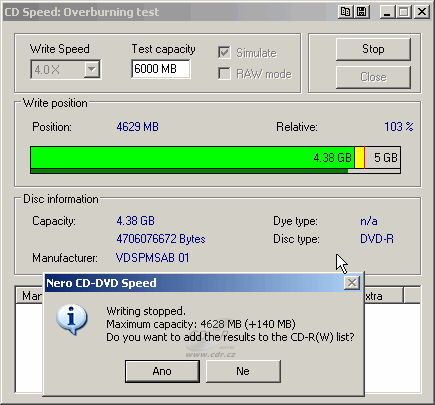This screenshot has height=405, width=435.
Task: Close the Overburning test window
Action: (x=422, y=12)
